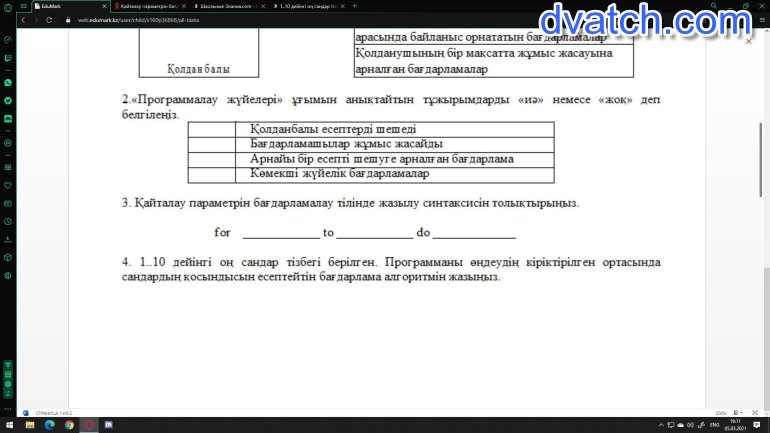The height and width of the screenshot is (433, 770).
Task: Open a new tab with plus button
Action: coord(355,6)
